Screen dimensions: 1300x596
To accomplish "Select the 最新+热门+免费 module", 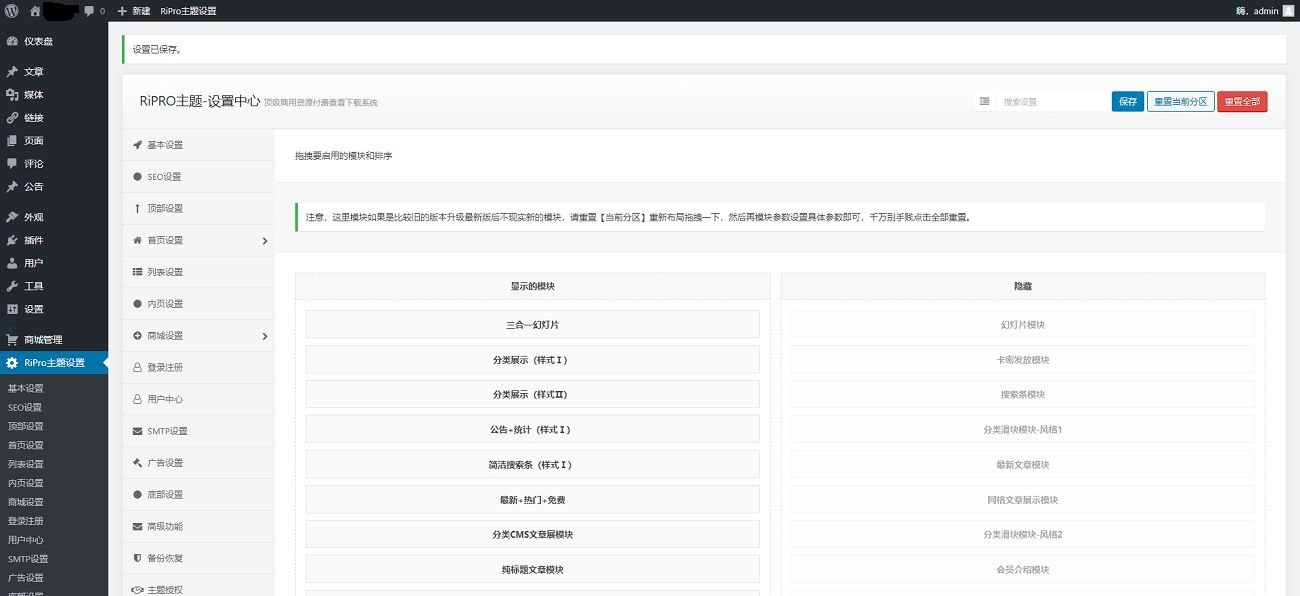I will (x=533, y=499).
